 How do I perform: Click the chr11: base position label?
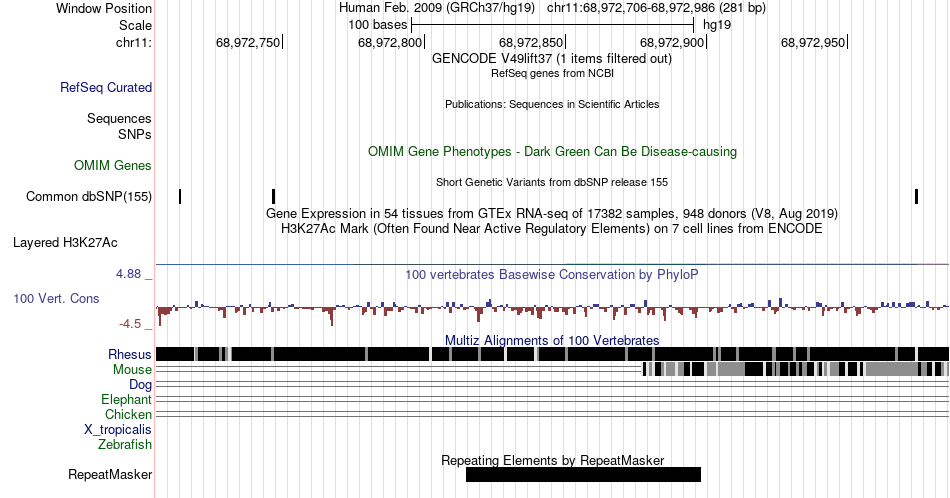click(x=134, y=42)
